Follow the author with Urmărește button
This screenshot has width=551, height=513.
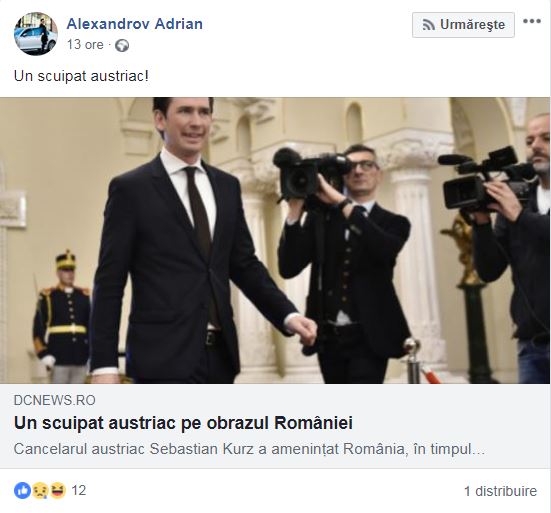pos(463,25)
